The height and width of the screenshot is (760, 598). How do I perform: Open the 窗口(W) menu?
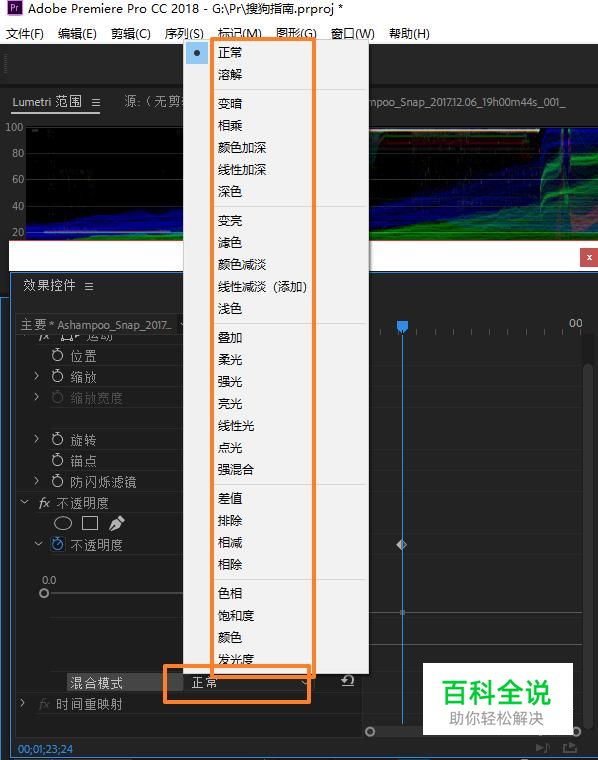(353, 34)
